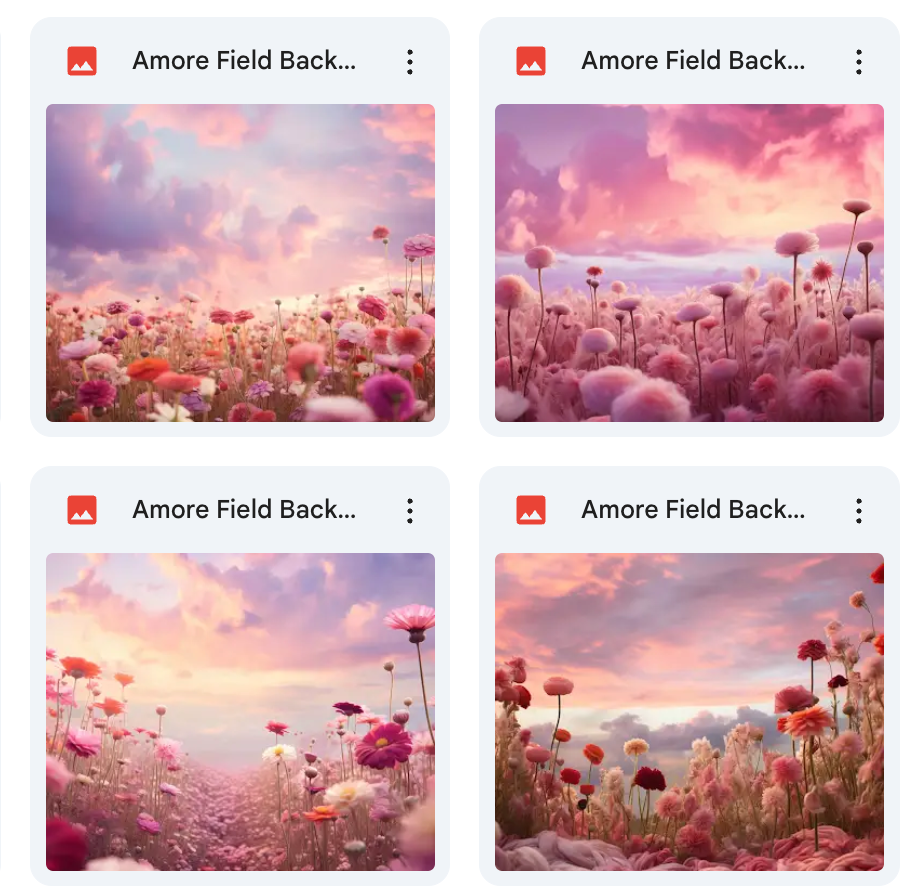This screenshot has height=886, width=908.
Task: Click the orange flower in the bottom-right thumbnail
Action: [x=807, y=721]
